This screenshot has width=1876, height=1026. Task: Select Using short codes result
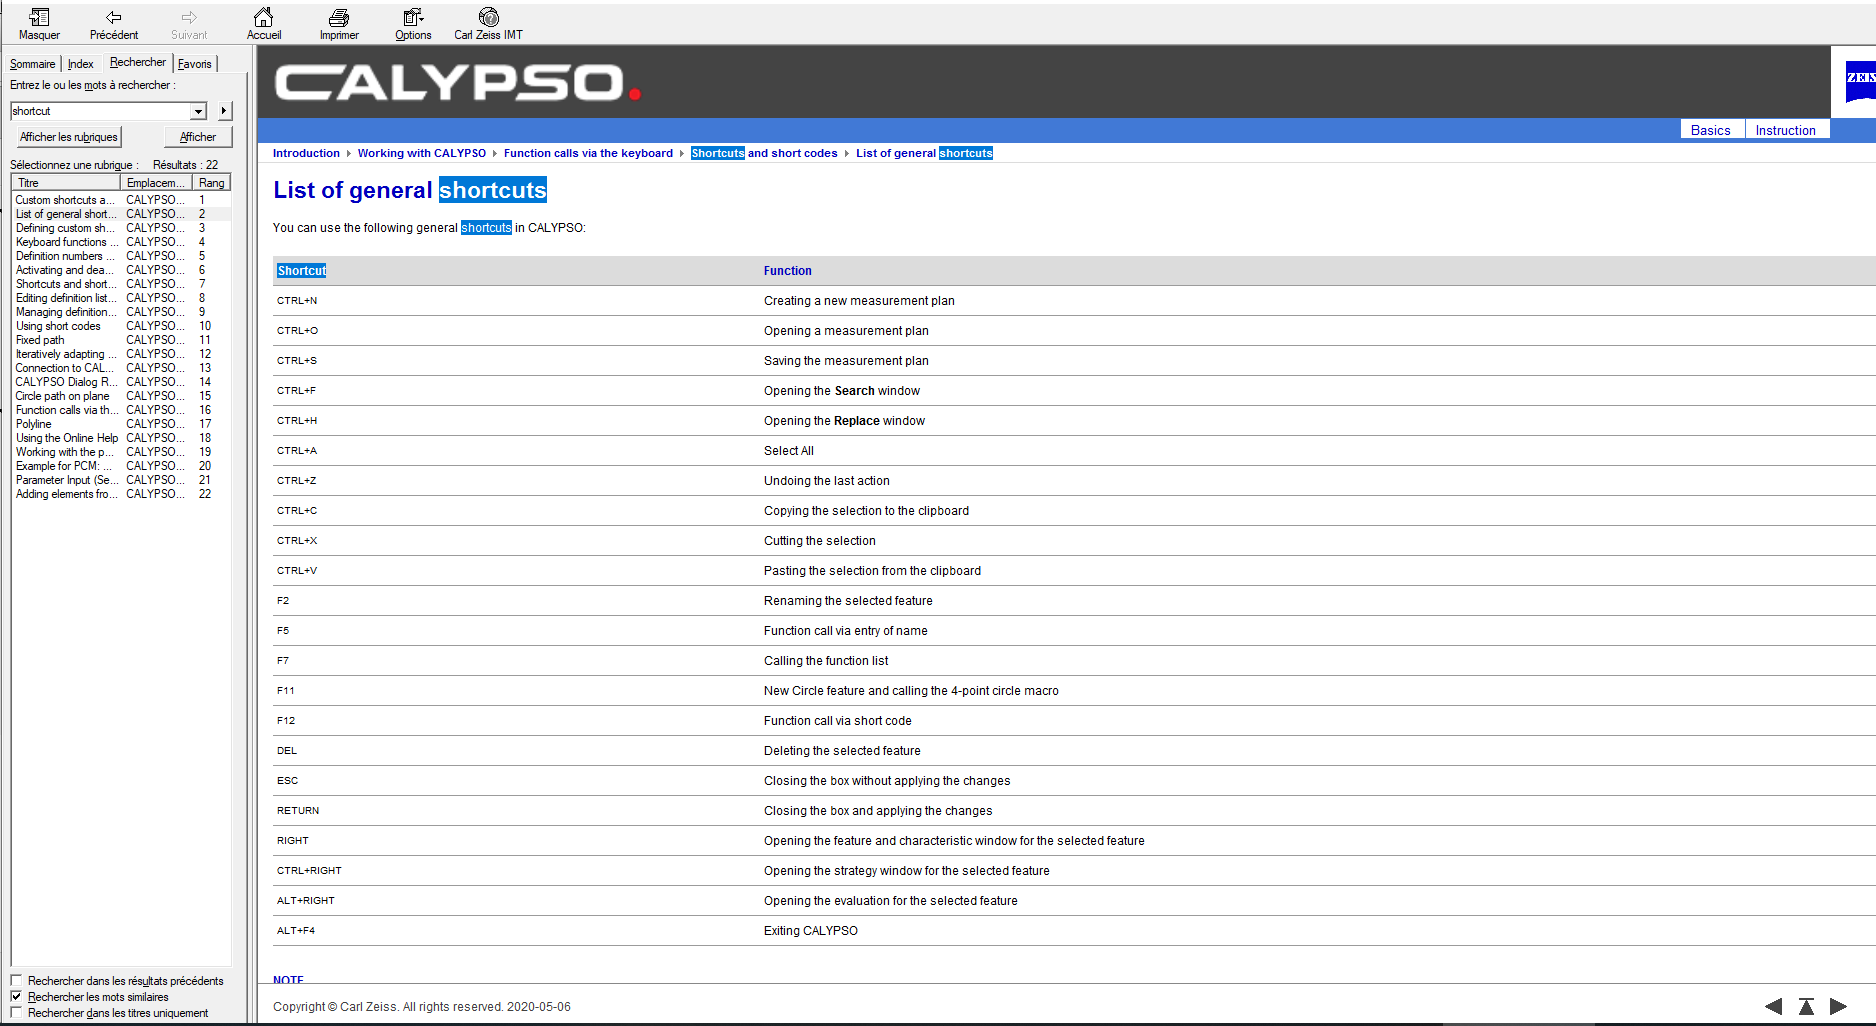tap(121, 326)
